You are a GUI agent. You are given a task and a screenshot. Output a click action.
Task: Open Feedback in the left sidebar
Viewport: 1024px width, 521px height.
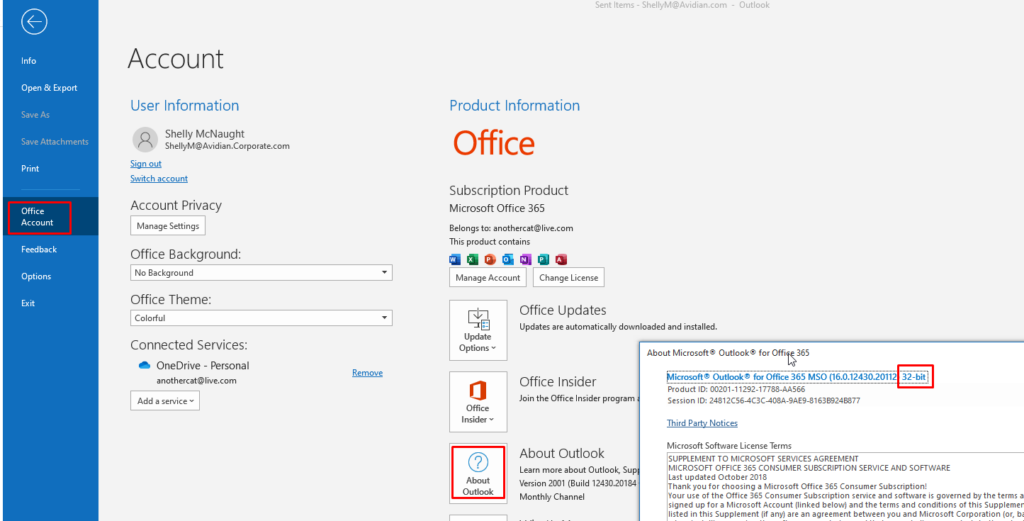(x=39, y=249)
